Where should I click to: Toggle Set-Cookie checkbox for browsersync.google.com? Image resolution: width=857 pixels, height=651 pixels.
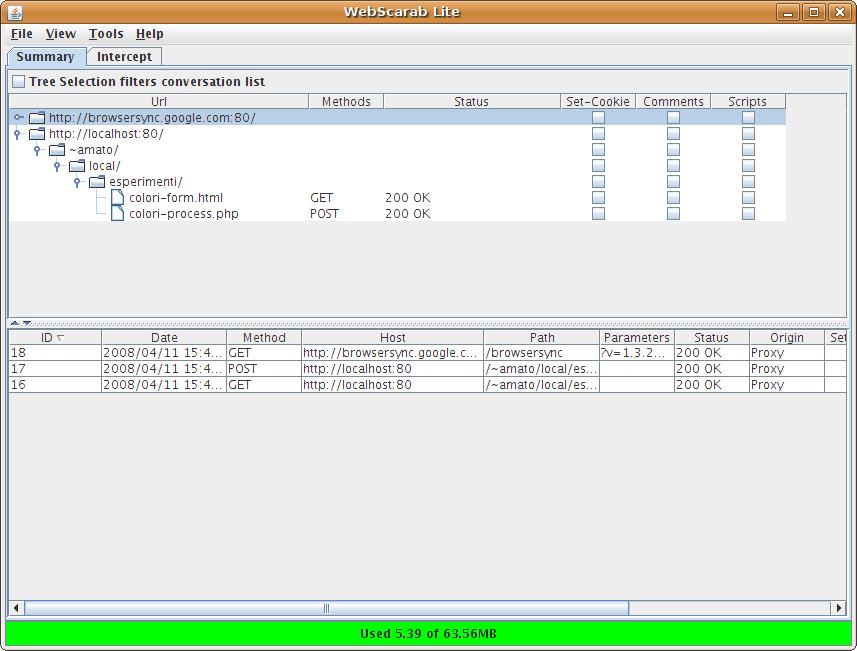pos(598,118)
